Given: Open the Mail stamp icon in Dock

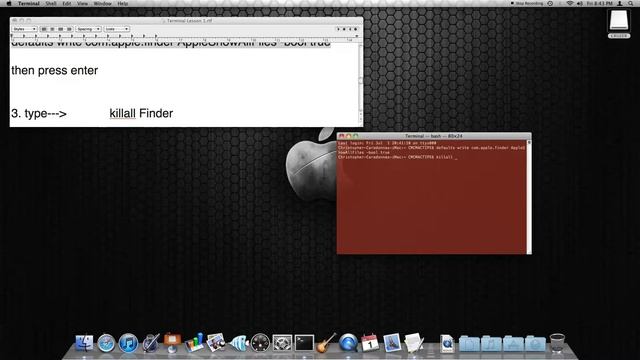Looking at the screenshot, I should (x=392, y=343).
